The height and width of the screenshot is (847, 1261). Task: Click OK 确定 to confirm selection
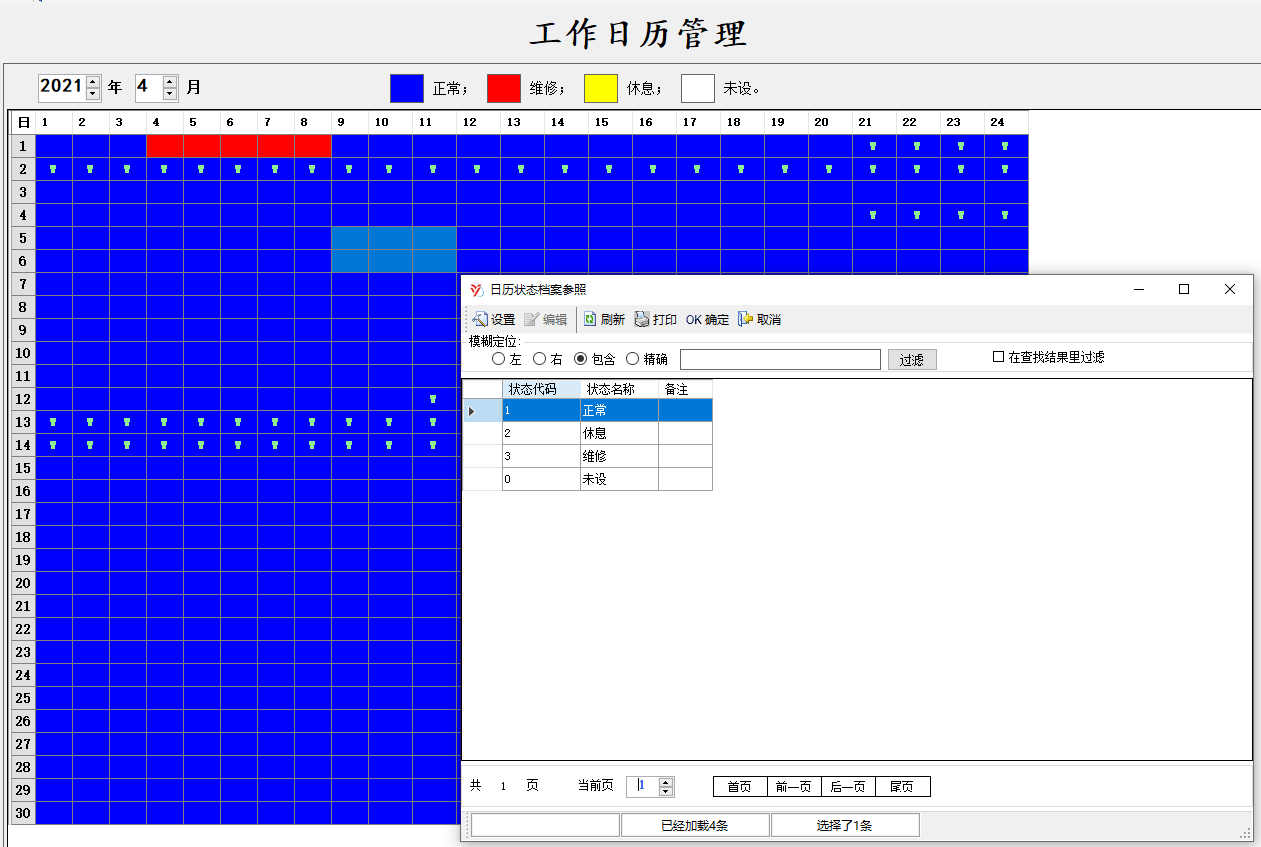click(x=707, y=320)
